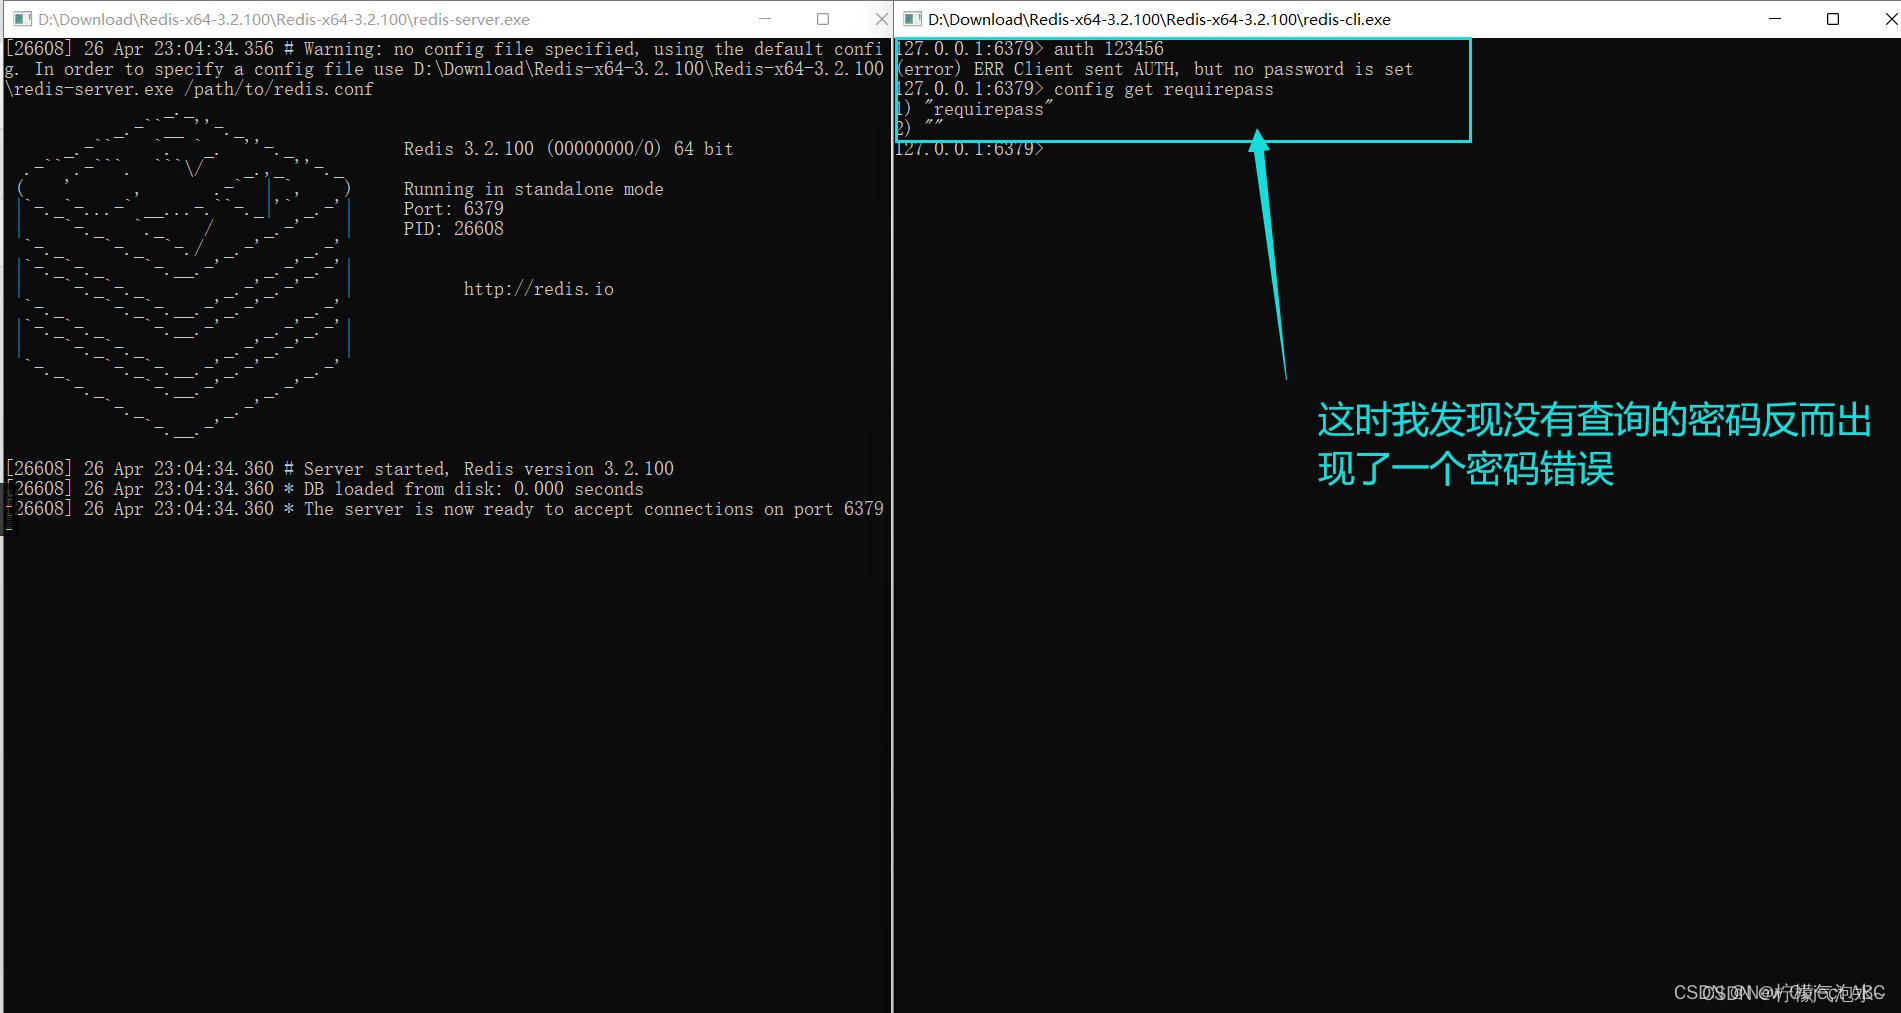Click the 'Running in standalone mode' text

(533, 189)
